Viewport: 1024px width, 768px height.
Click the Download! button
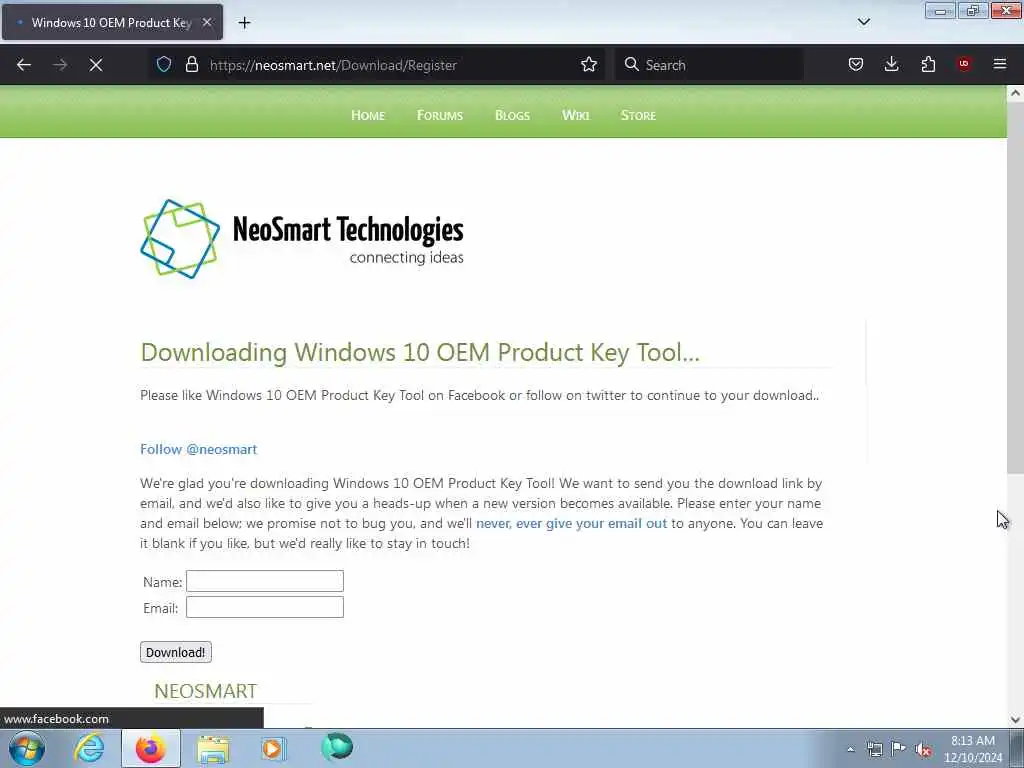pyautogui.click(x=176, y=652)
